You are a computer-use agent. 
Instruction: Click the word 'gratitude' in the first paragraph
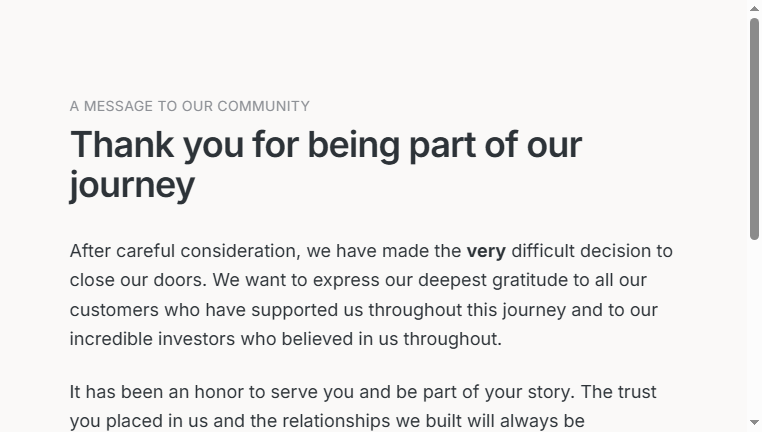531,280
